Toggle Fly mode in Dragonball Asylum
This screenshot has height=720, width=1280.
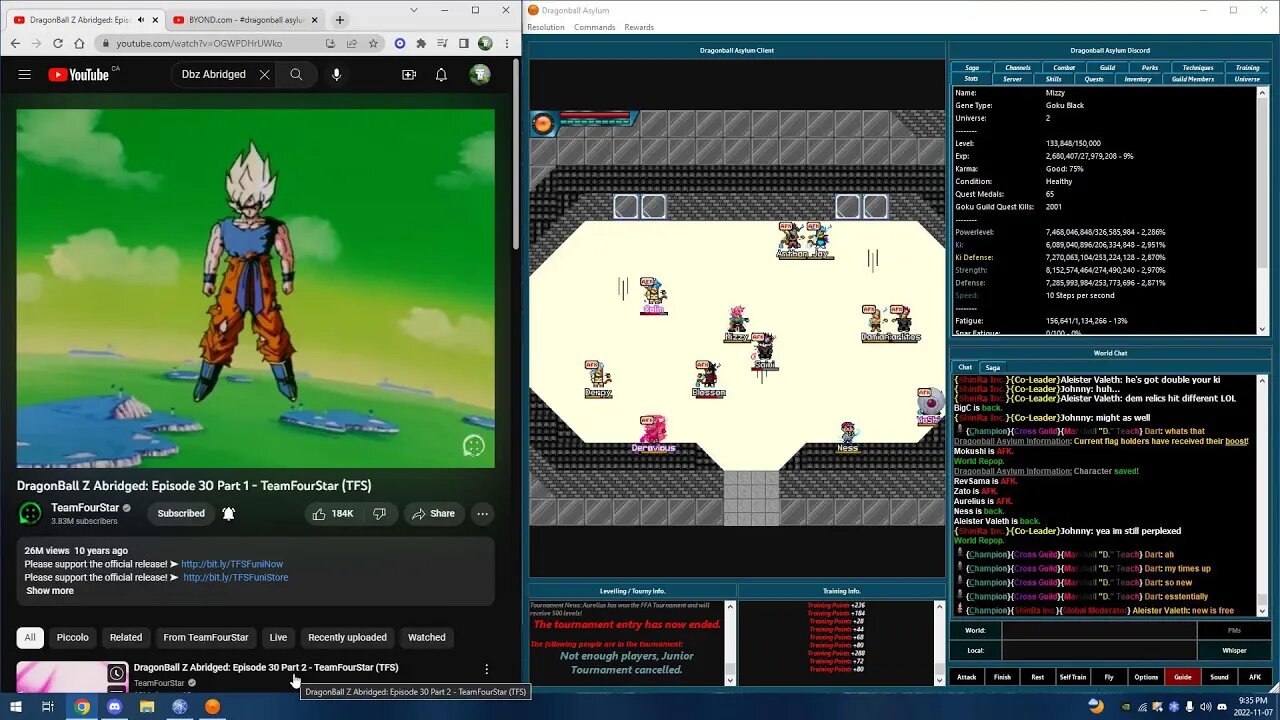click(x=1109, y=677)
